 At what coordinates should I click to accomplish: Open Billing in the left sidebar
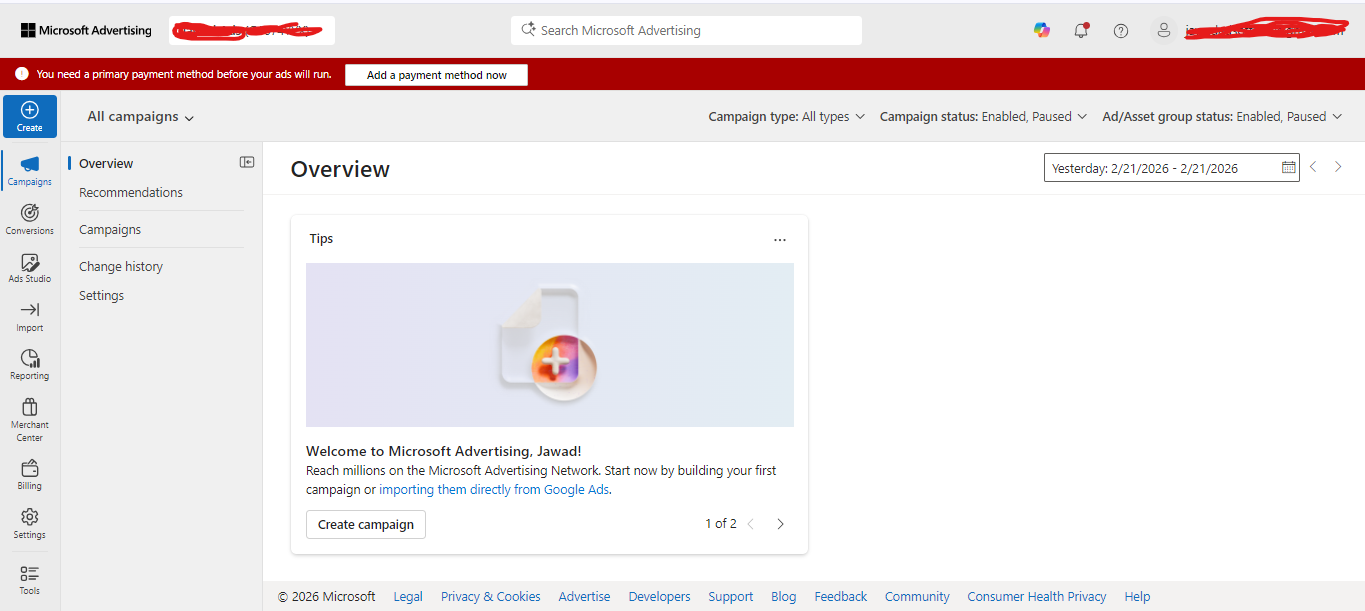click(30, 474)
